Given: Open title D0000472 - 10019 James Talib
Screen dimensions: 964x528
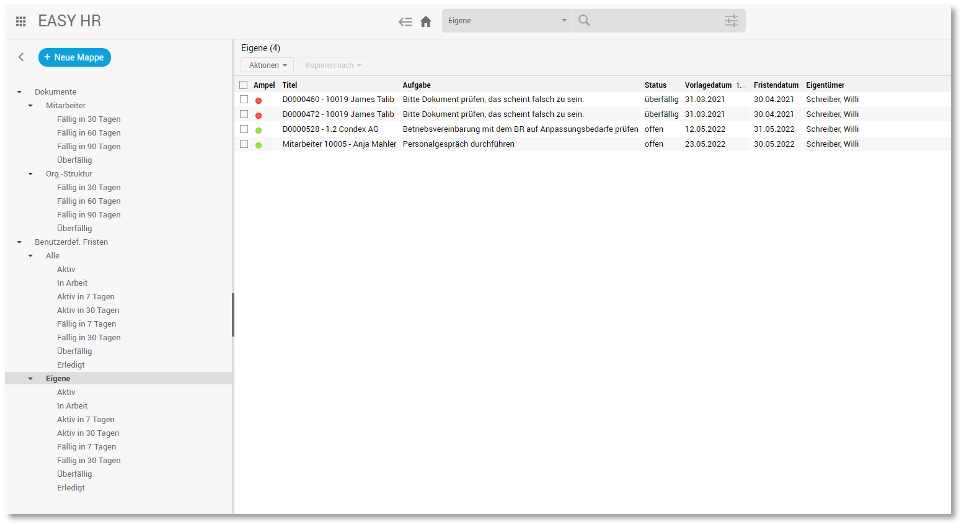Looking at the screenshot, I should pyautogui.click(x=338, y=114).
